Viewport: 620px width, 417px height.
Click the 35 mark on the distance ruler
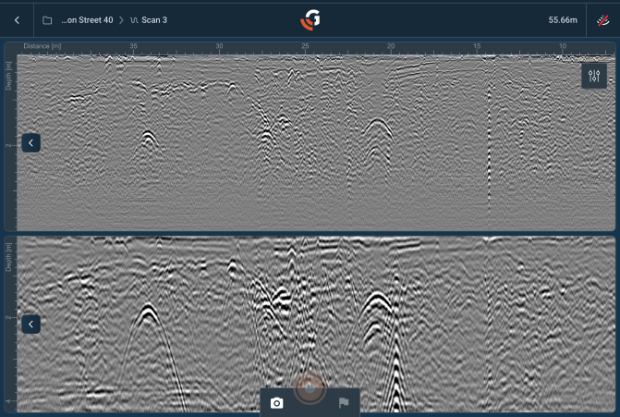134,46
